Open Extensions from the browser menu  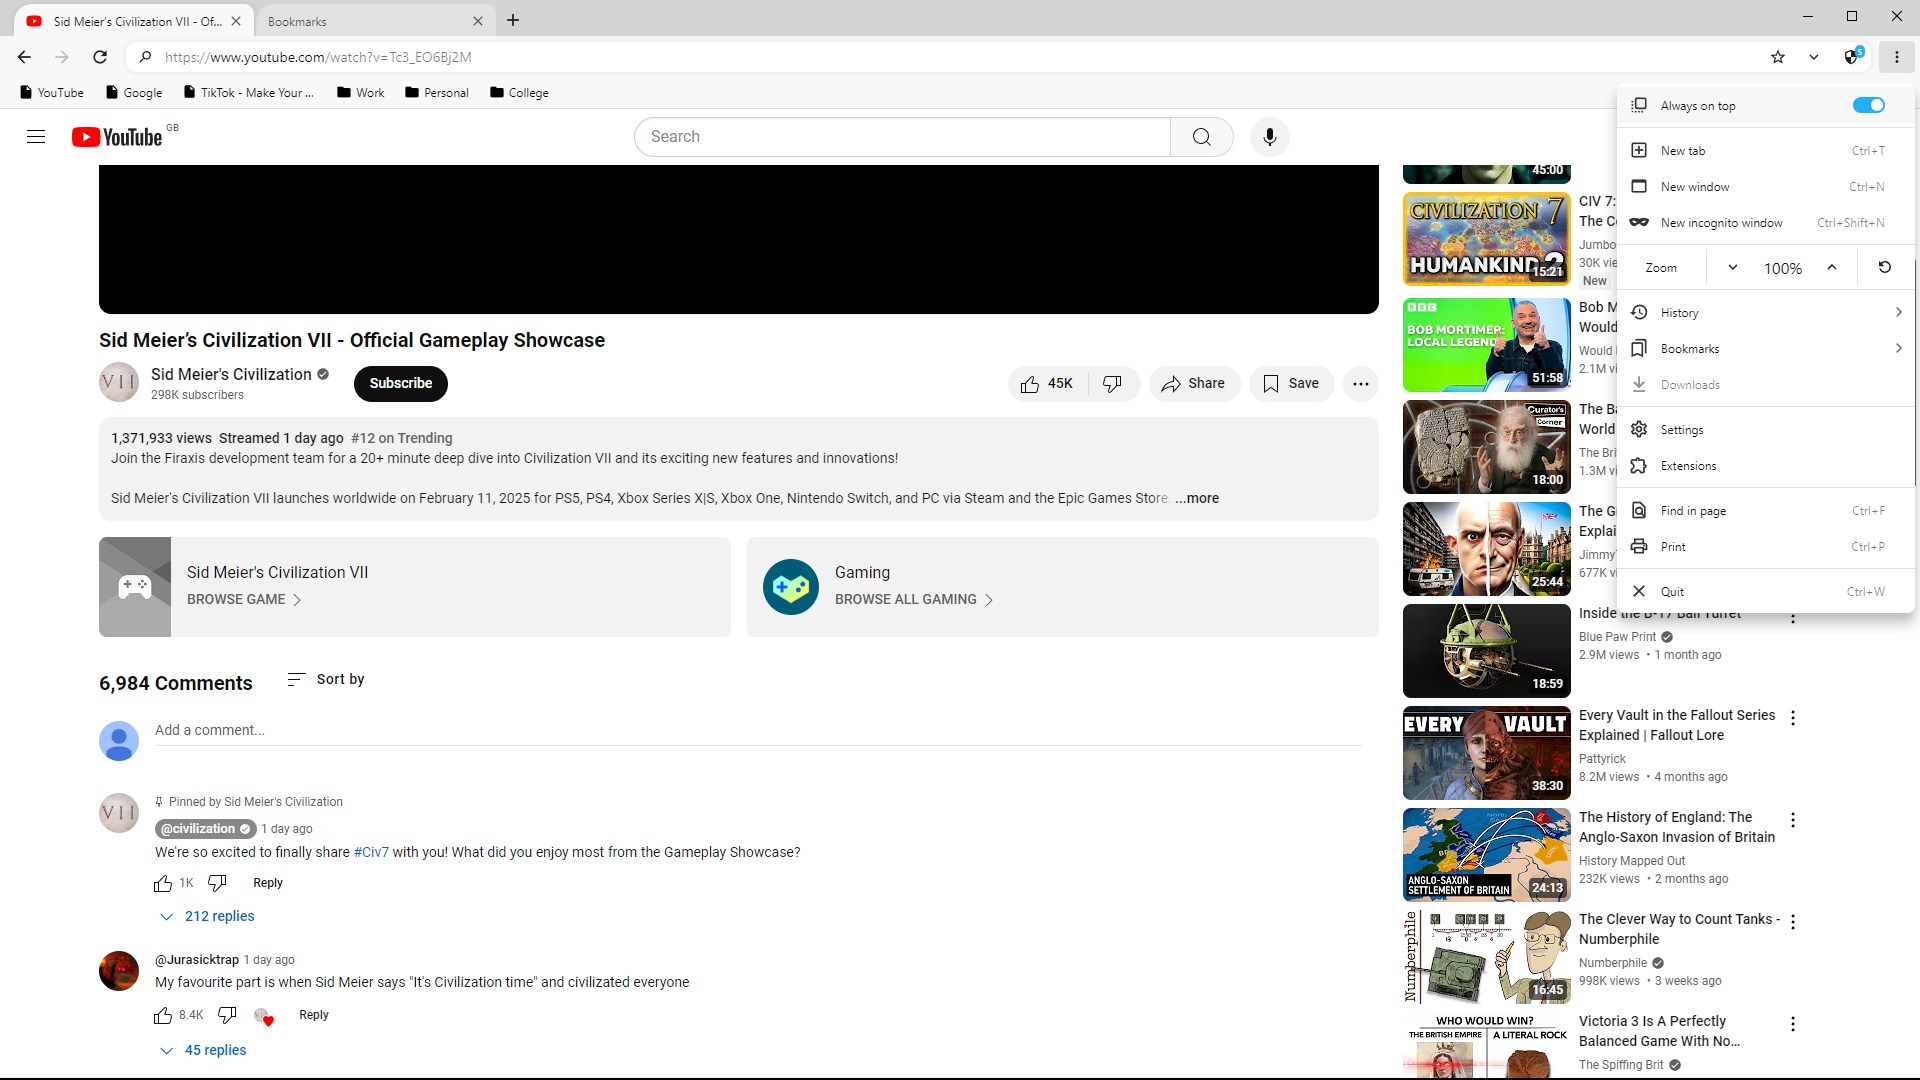tap(1687, 465)
